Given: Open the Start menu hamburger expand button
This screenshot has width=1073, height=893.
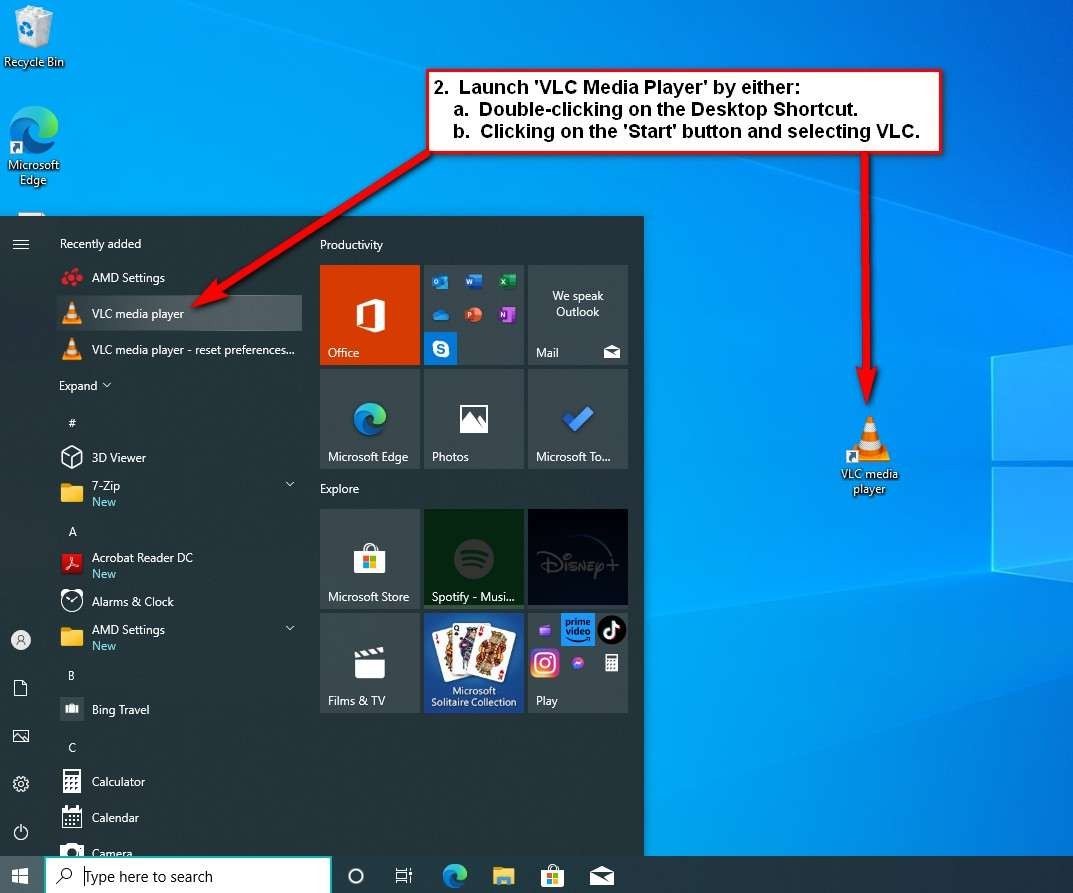Looking at the screenshot, I should [21, 244].
